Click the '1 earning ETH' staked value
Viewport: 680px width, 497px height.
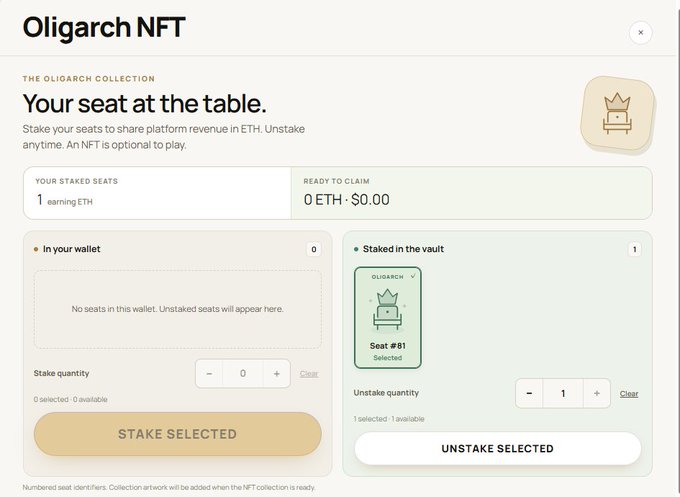point(65,200)
